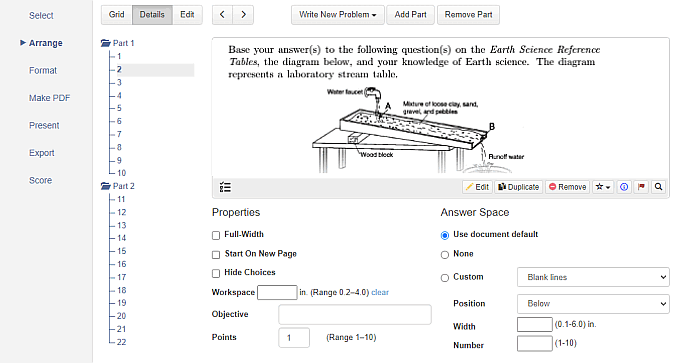Select problem 5 in the tree

pyautogui.click(x=119, y=108)
